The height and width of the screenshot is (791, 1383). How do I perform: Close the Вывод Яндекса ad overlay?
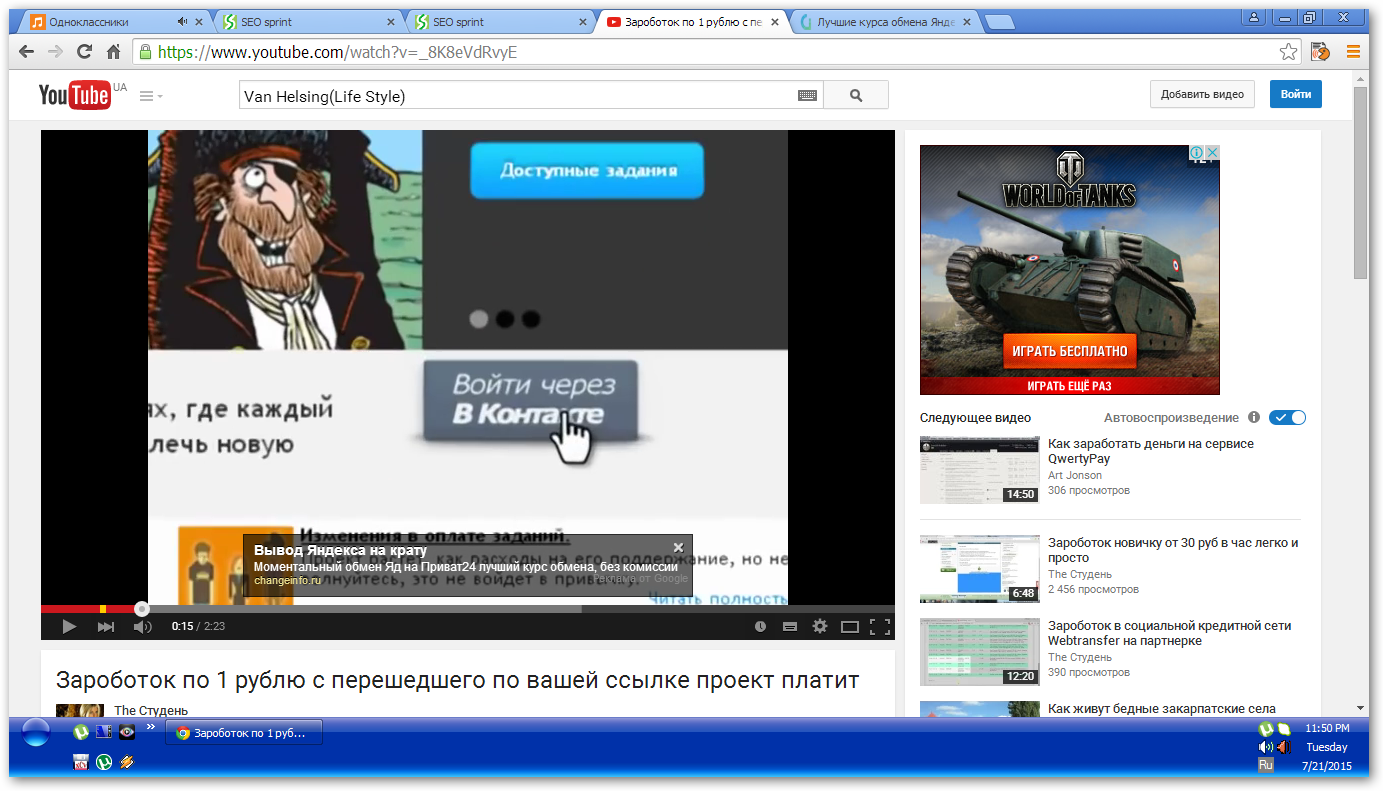[678, 547]
